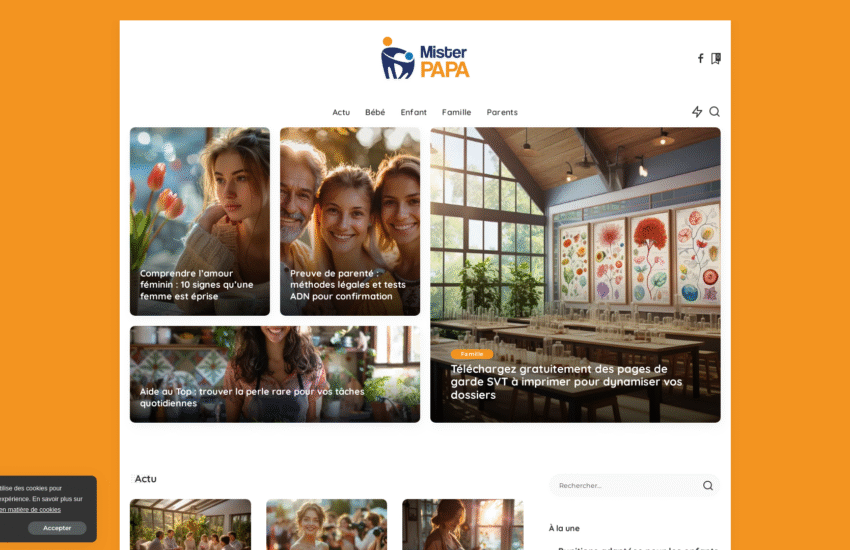Go to the Enfant section
The height and width of the screenshot is (550, 850).
(x=414, y=113)
